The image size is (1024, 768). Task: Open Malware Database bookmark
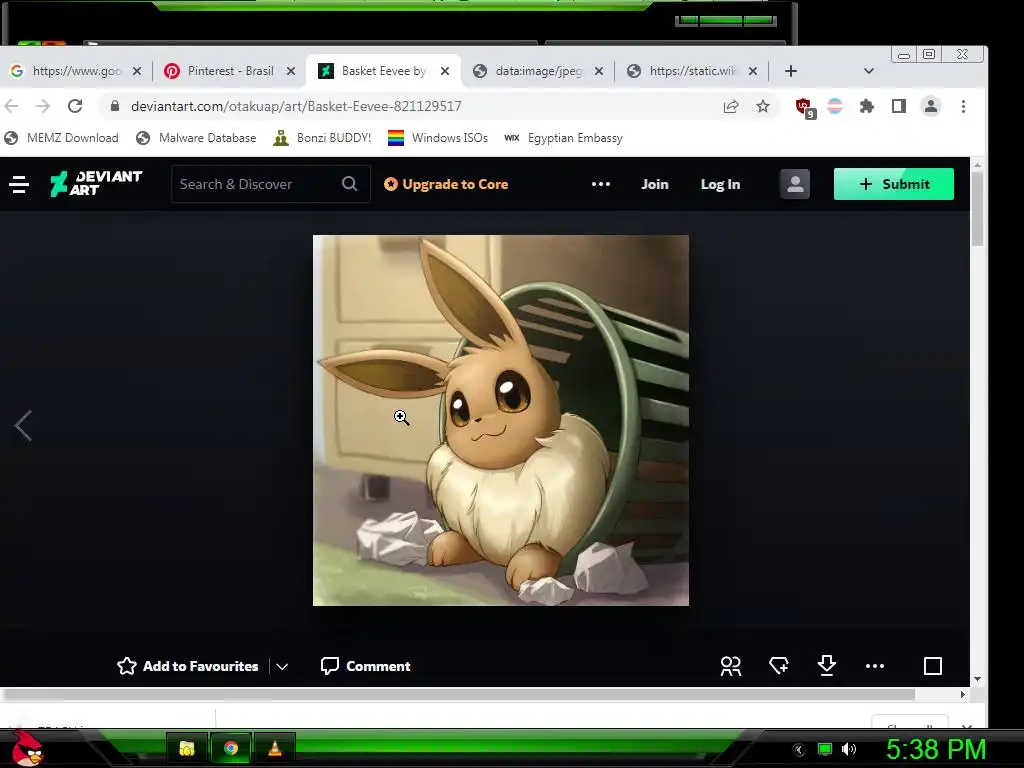coord(196,138)
